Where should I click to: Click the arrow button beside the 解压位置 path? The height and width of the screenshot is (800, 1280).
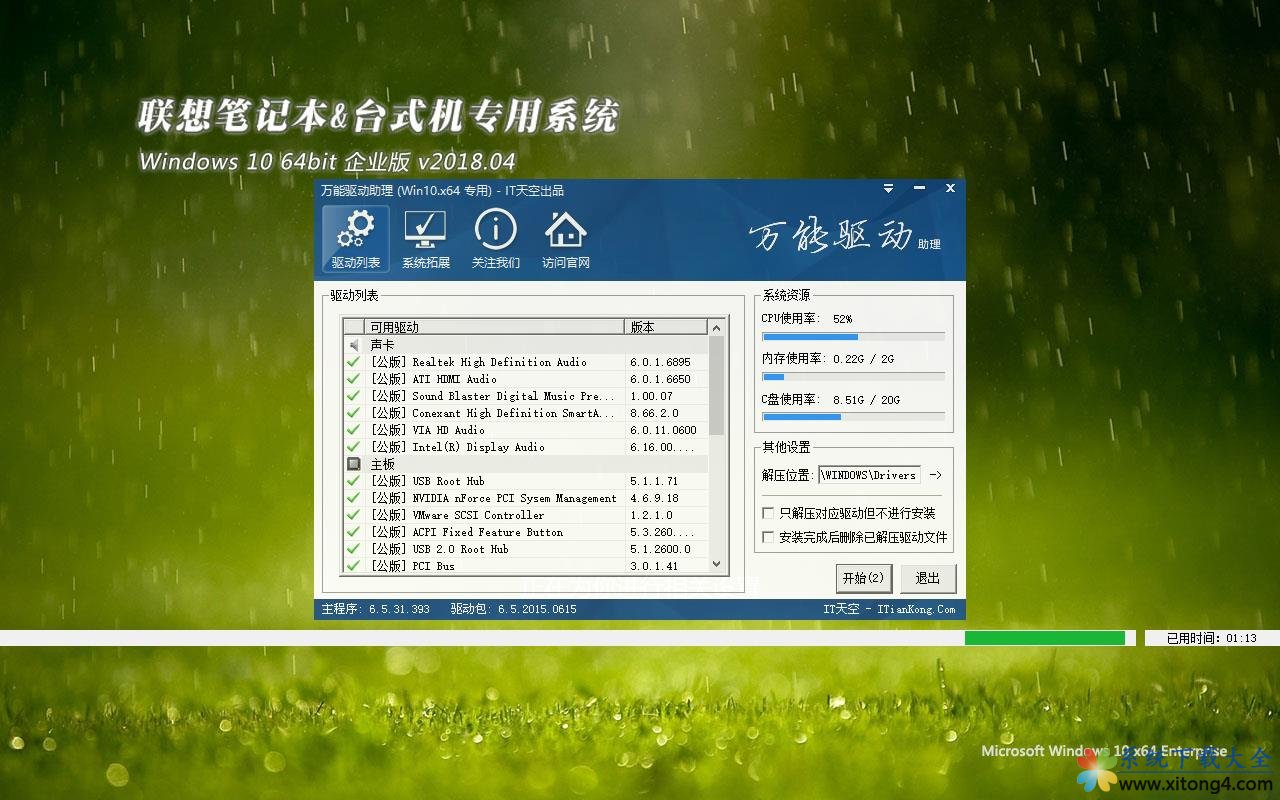[x=936, y=475]
